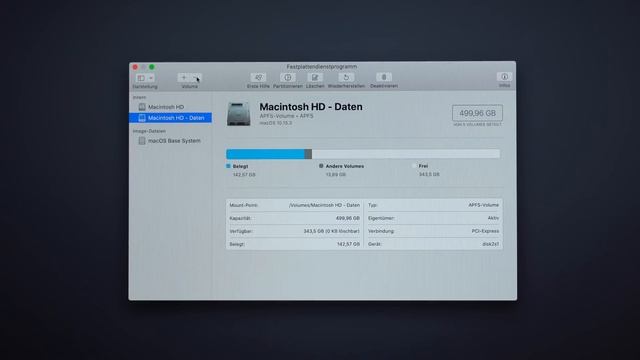Click the Kapazität row value
This screenshot has height=360, width=640.
click(348, 218)
